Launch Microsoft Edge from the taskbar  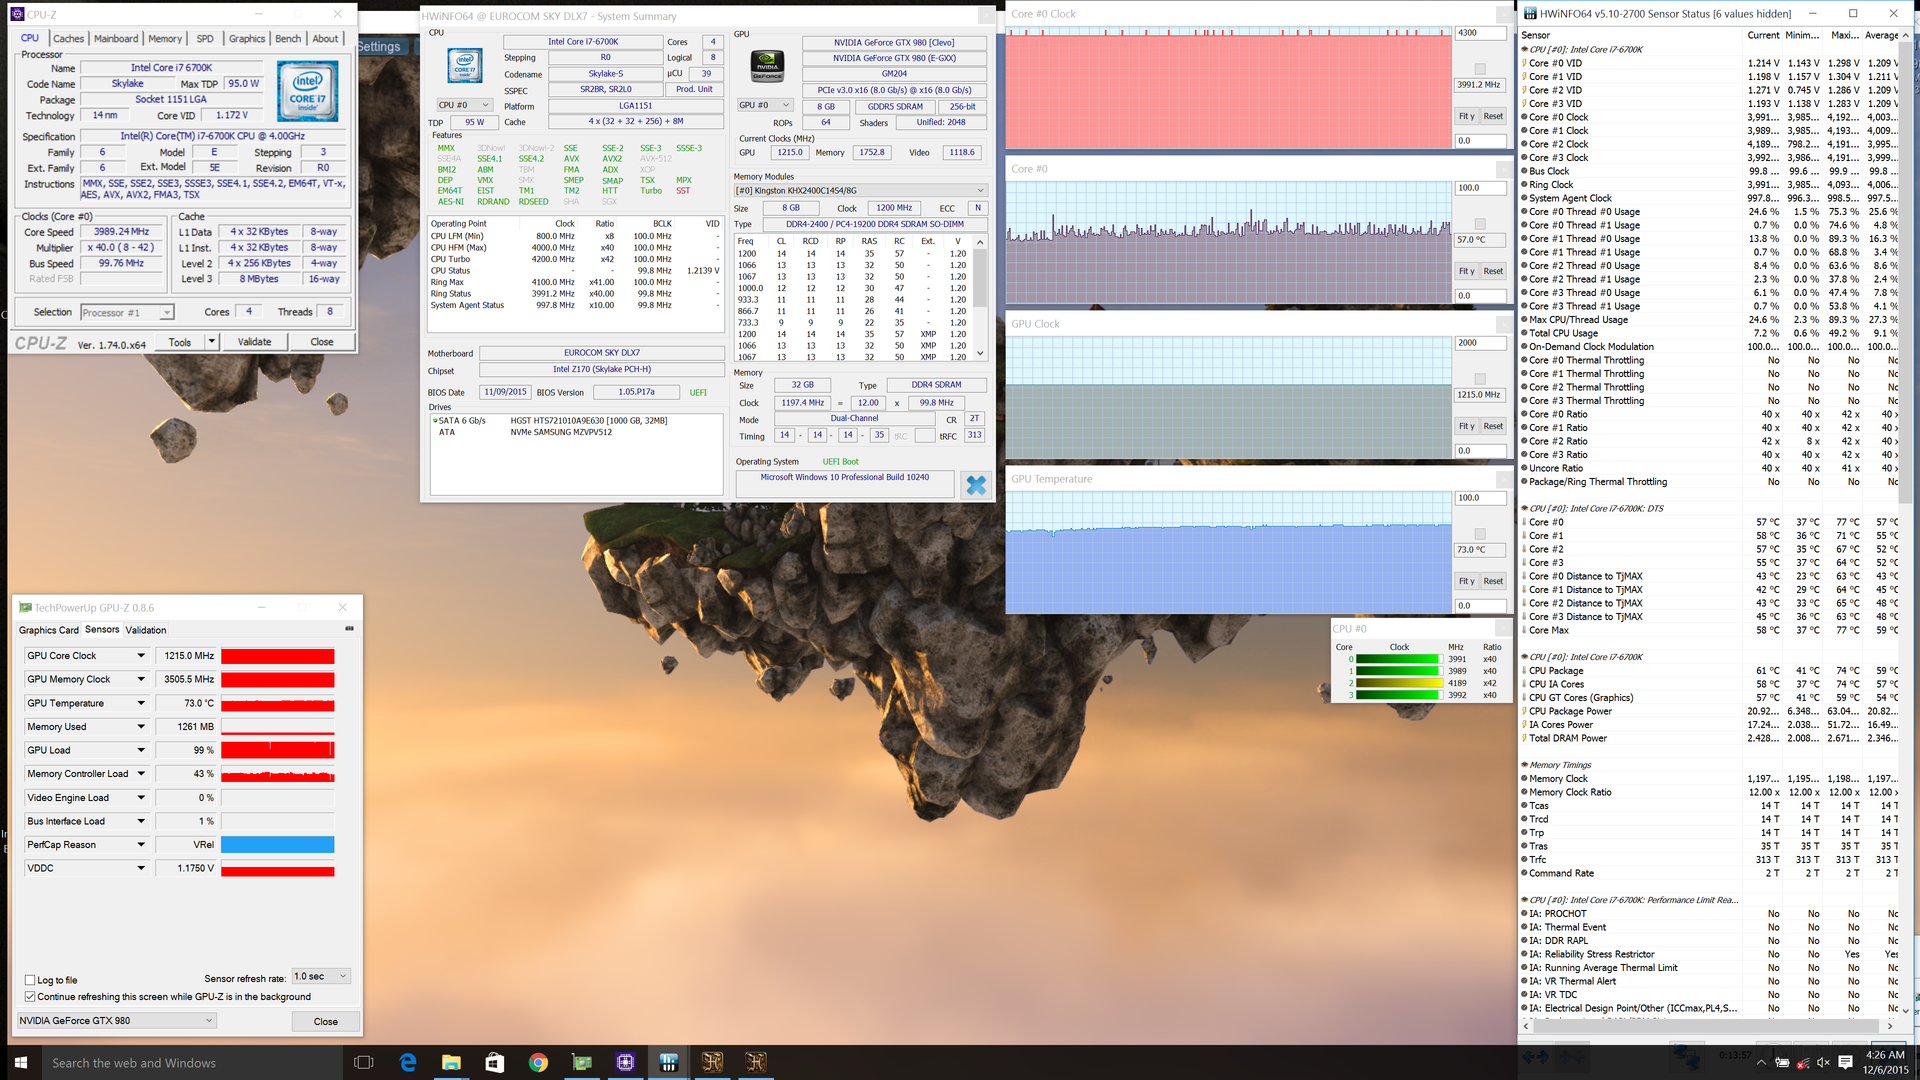point(408,1062)
